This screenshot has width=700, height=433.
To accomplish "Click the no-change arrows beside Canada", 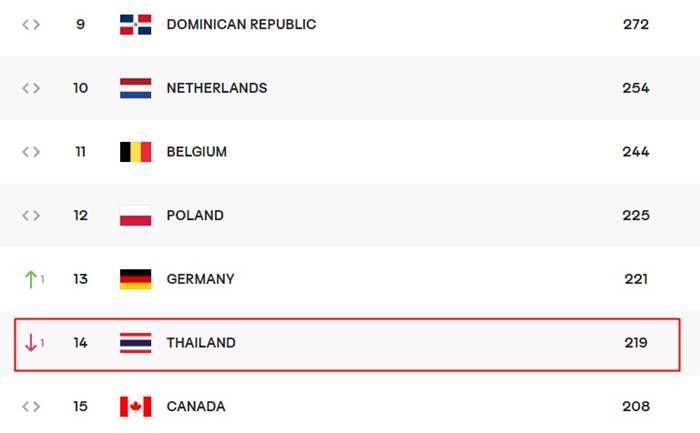I will pyautogui.click(x=31, y=407).
